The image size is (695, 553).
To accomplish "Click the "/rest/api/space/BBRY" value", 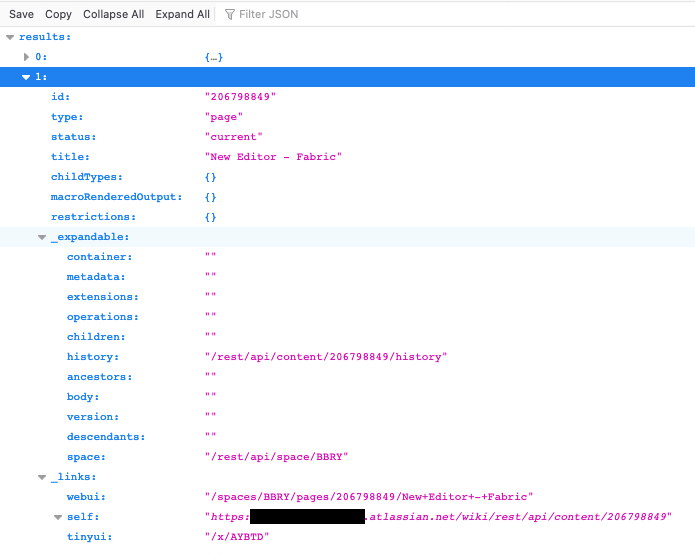I will tap(277, 457).
